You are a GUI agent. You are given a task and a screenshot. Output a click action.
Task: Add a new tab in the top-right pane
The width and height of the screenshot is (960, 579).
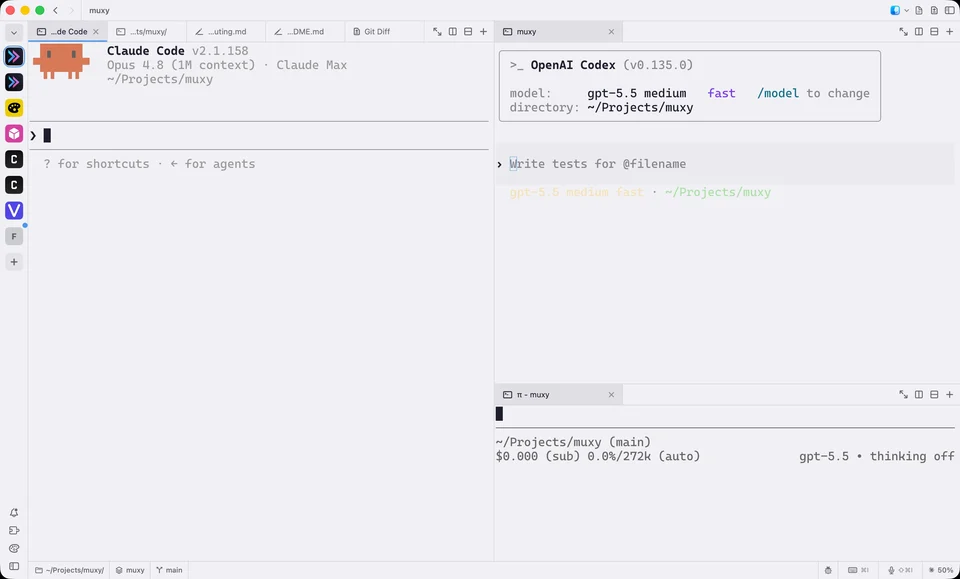950,32
